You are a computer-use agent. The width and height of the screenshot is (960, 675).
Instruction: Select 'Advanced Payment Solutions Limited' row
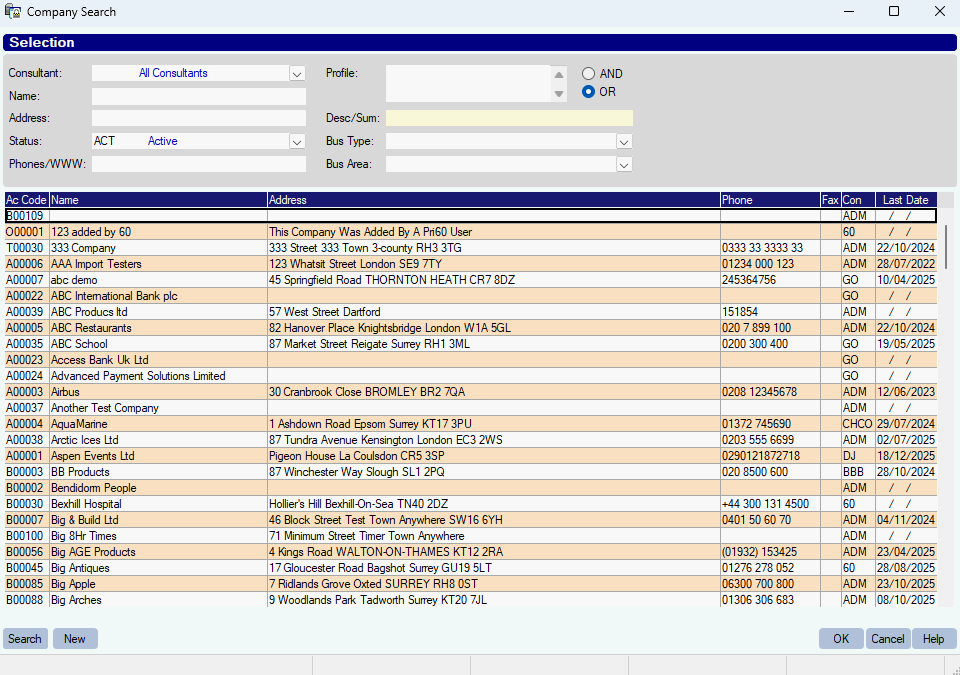point(471,376)
